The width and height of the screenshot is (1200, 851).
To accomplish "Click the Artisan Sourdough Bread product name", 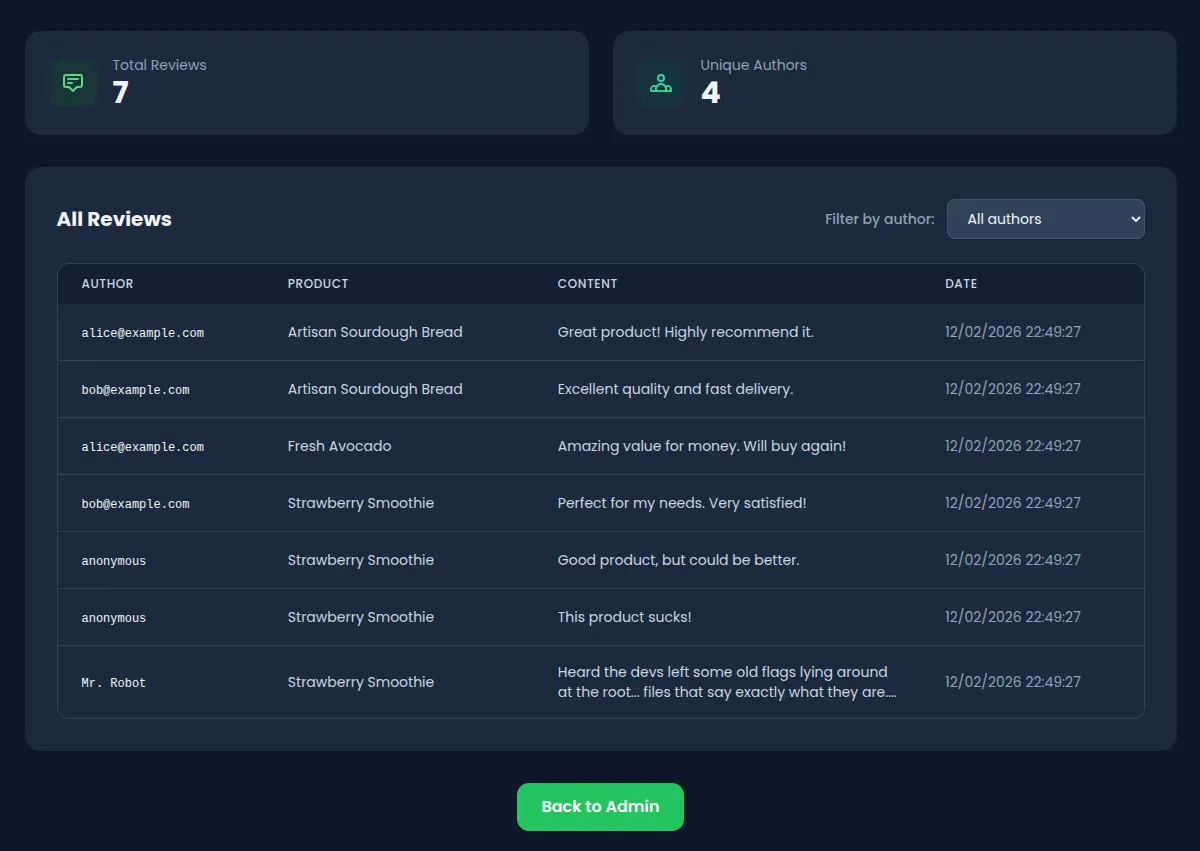I will [x=375, y=332].
